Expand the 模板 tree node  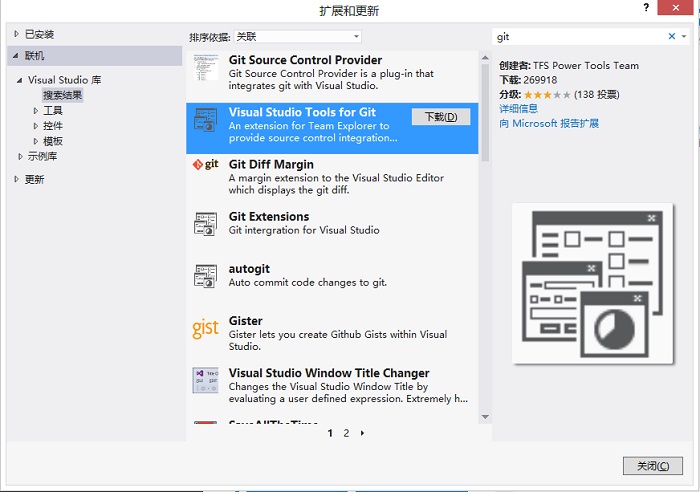tap(36, 141)
